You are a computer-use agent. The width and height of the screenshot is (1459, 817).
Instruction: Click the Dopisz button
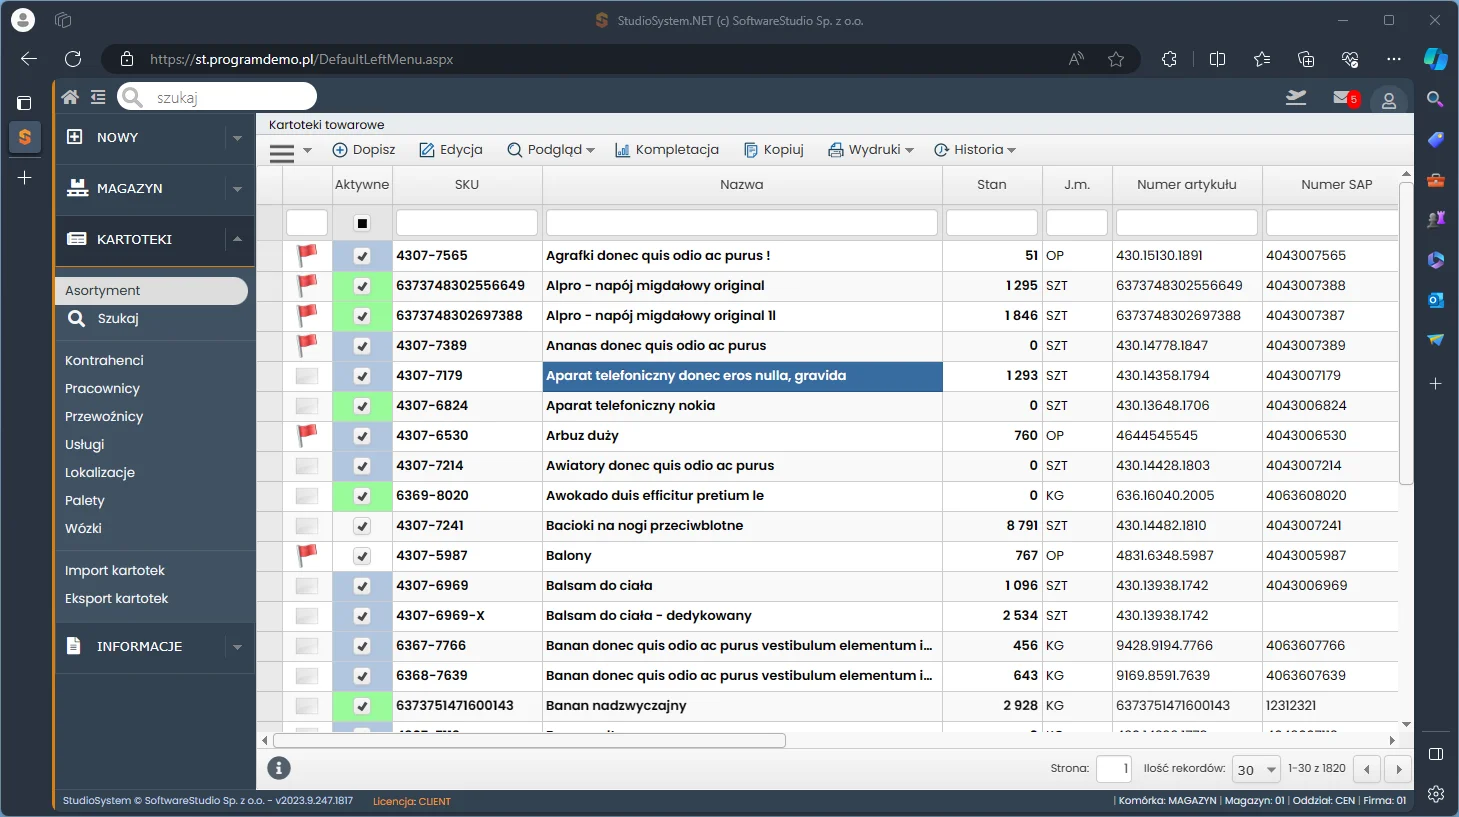click(x=364, y=150)
